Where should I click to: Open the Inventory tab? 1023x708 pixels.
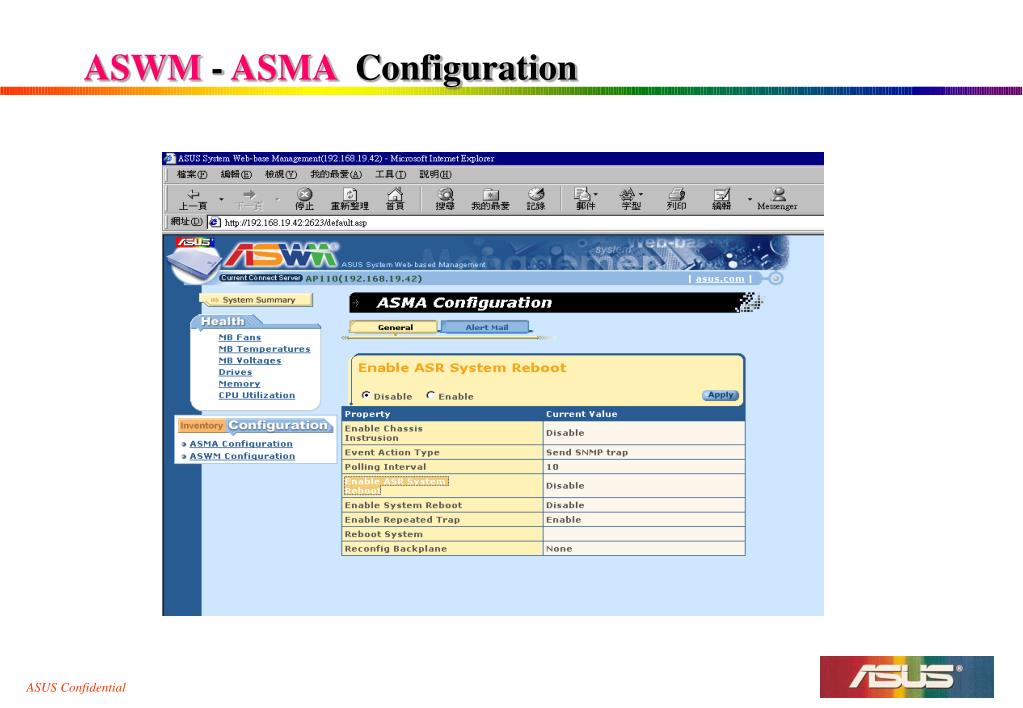[201, 425]
